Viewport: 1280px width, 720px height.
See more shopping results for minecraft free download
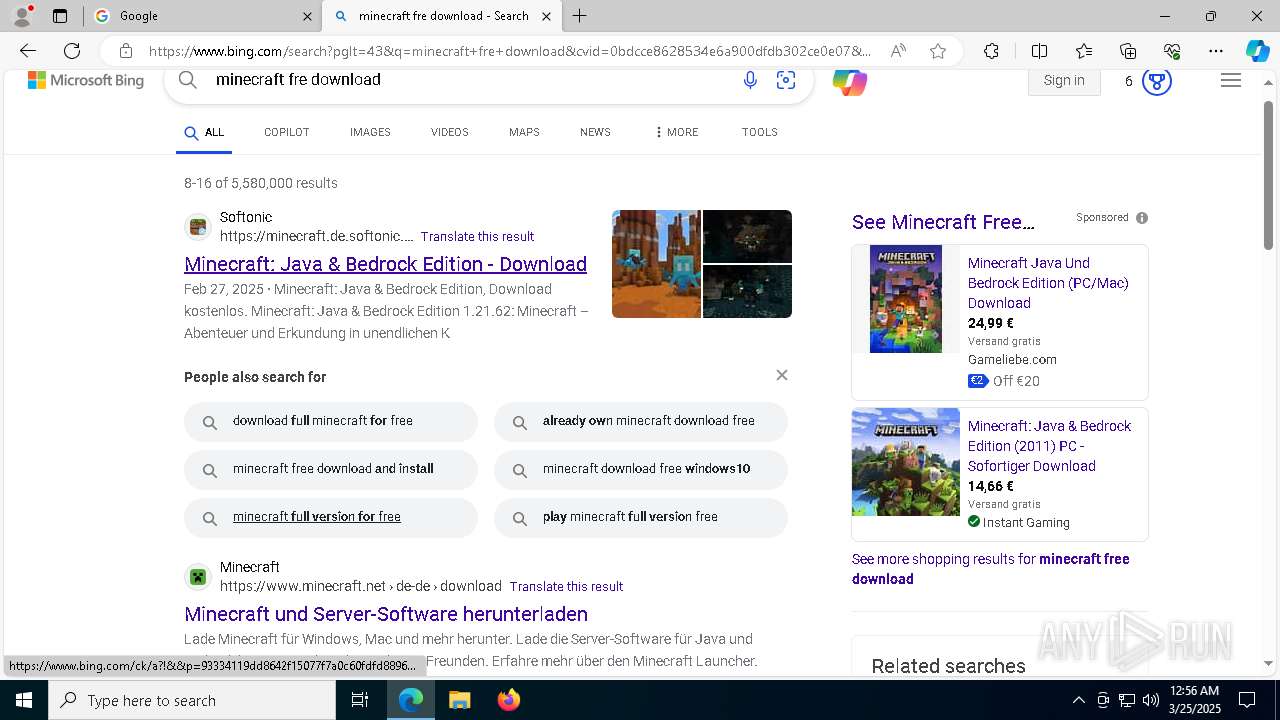[990, 569]
